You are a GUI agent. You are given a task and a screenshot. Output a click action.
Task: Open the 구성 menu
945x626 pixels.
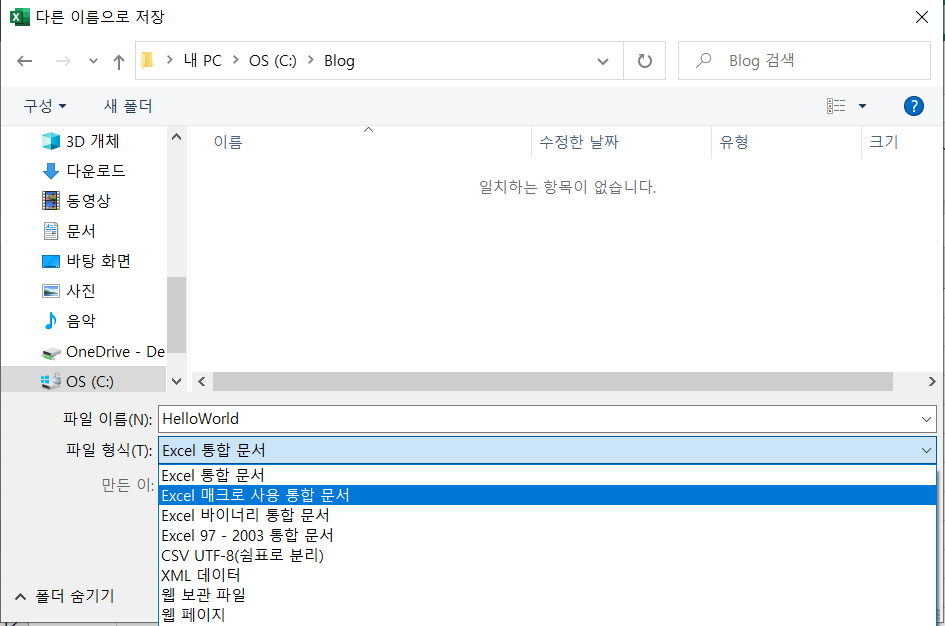[x=45, y=106]
